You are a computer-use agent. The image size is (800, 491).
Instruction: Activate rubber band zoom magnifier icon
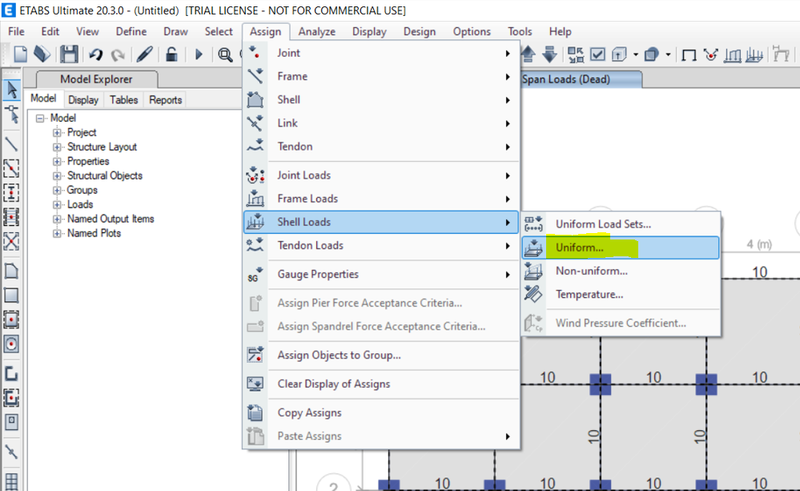coord(225,54)
